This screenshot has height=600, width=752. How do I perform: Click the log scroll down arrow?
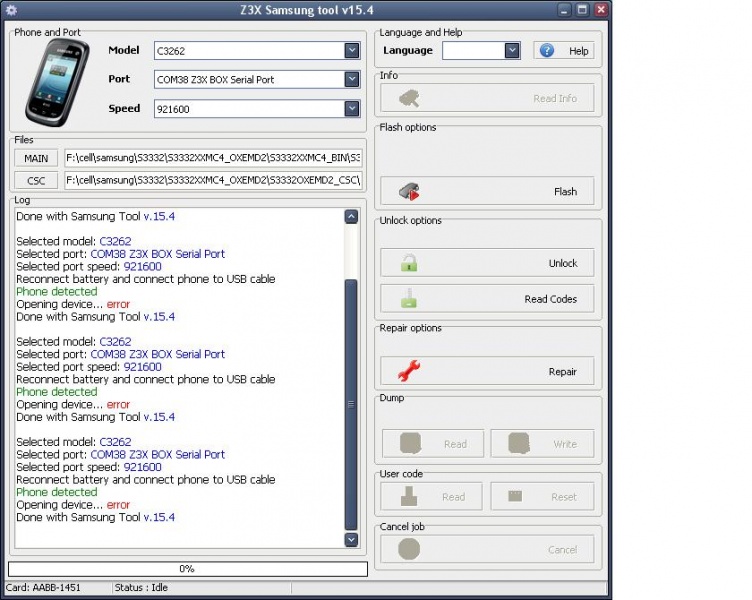click(351, 540)
